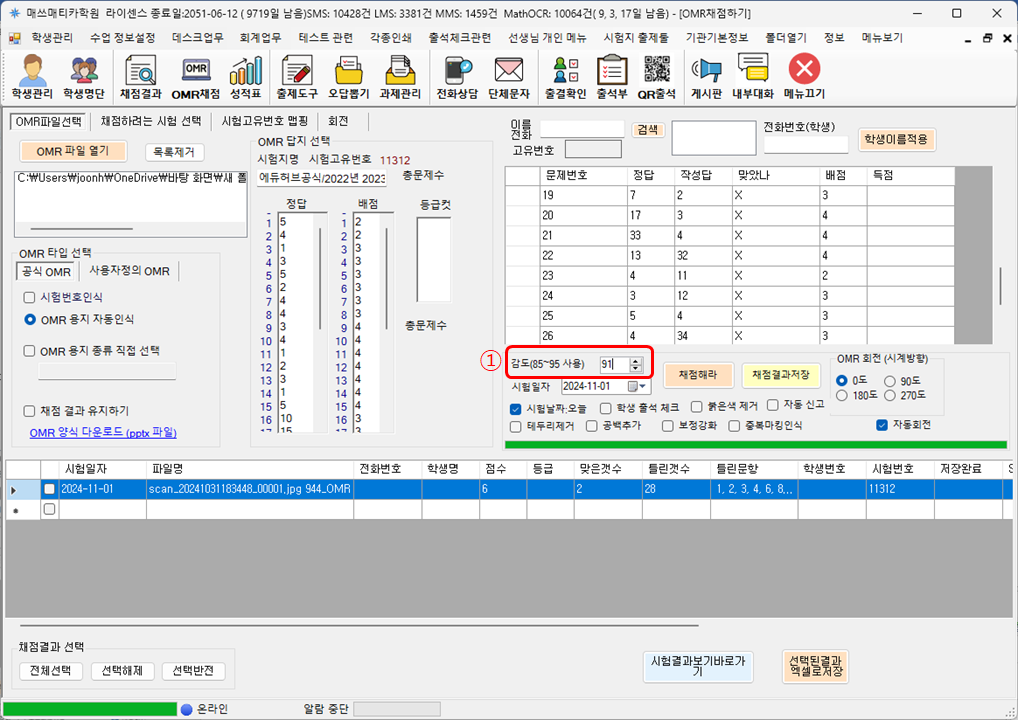Click the green grading progress bar
1018x720 pixels.
[x=756, y=445]
